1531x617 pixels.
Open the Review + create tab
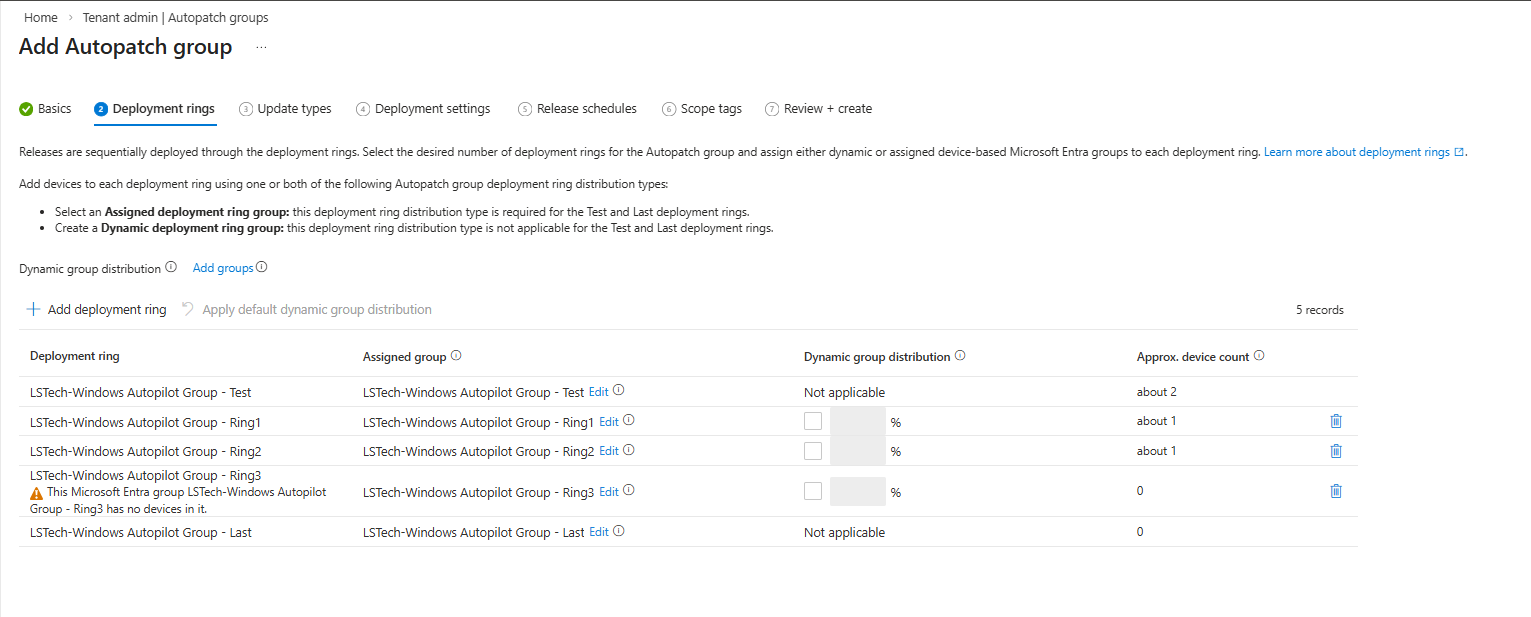coord(818,109)
